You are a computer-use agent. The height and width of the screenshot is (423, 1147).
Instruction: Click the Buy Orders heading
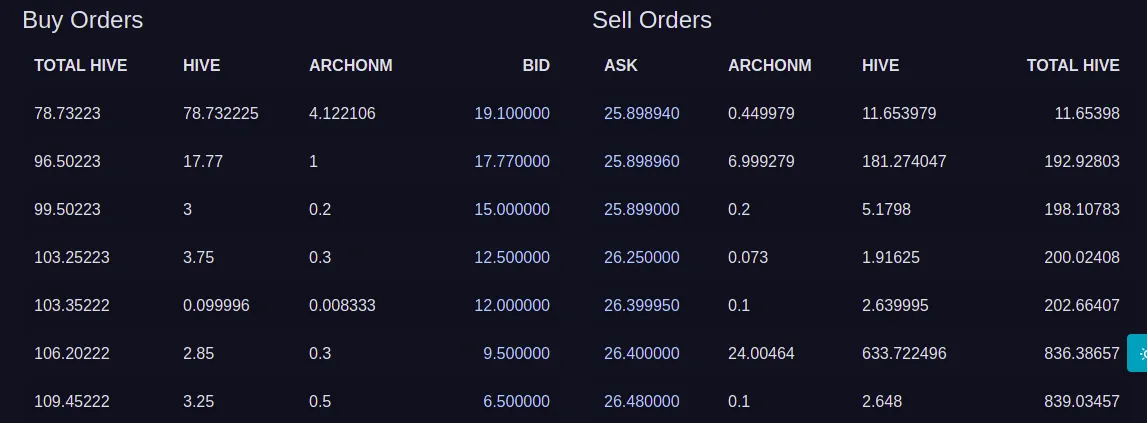click(83, 20)
